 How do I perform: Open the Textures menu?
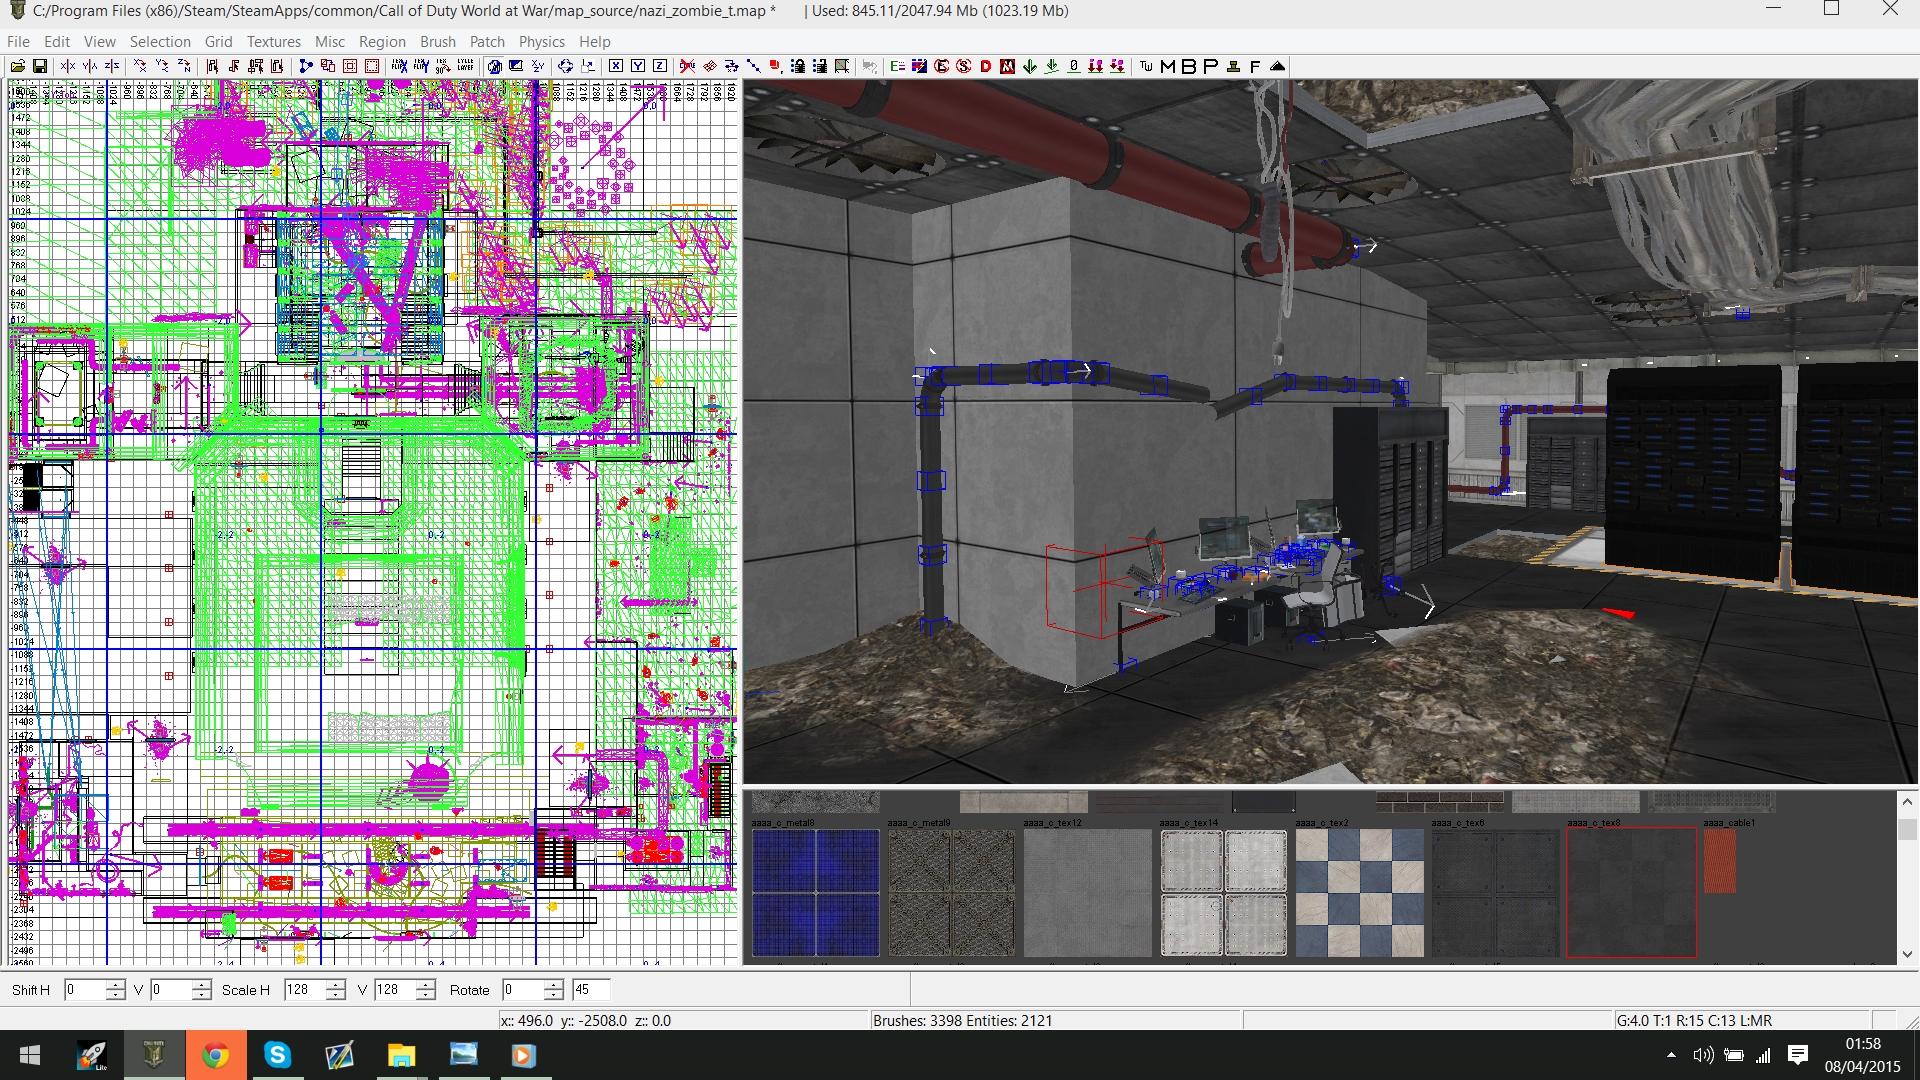coord(274,41)
